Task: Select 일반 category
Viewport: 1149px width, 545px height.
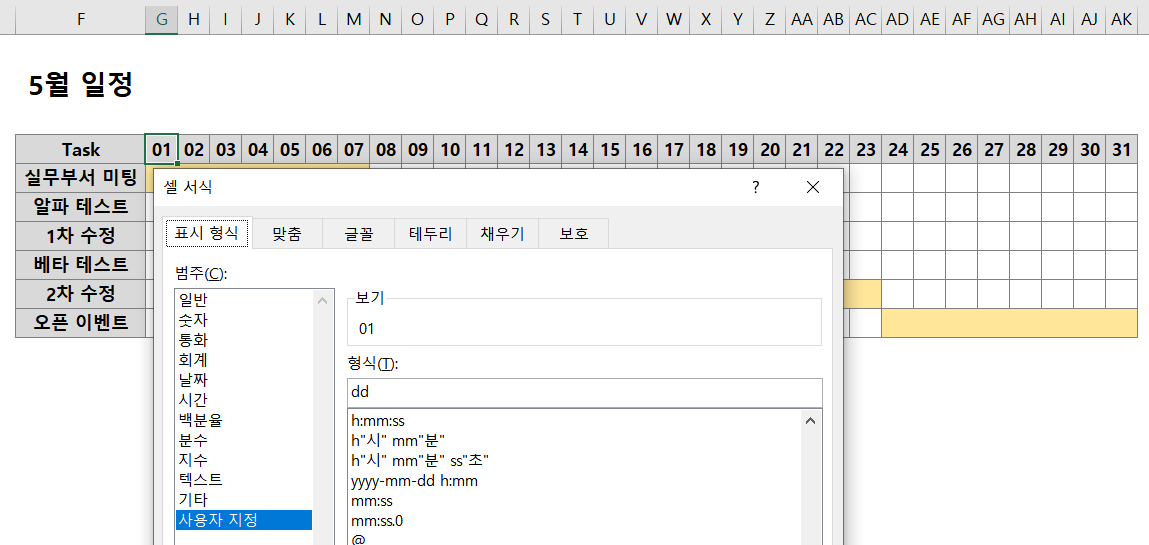Action: tap(244, 300)
